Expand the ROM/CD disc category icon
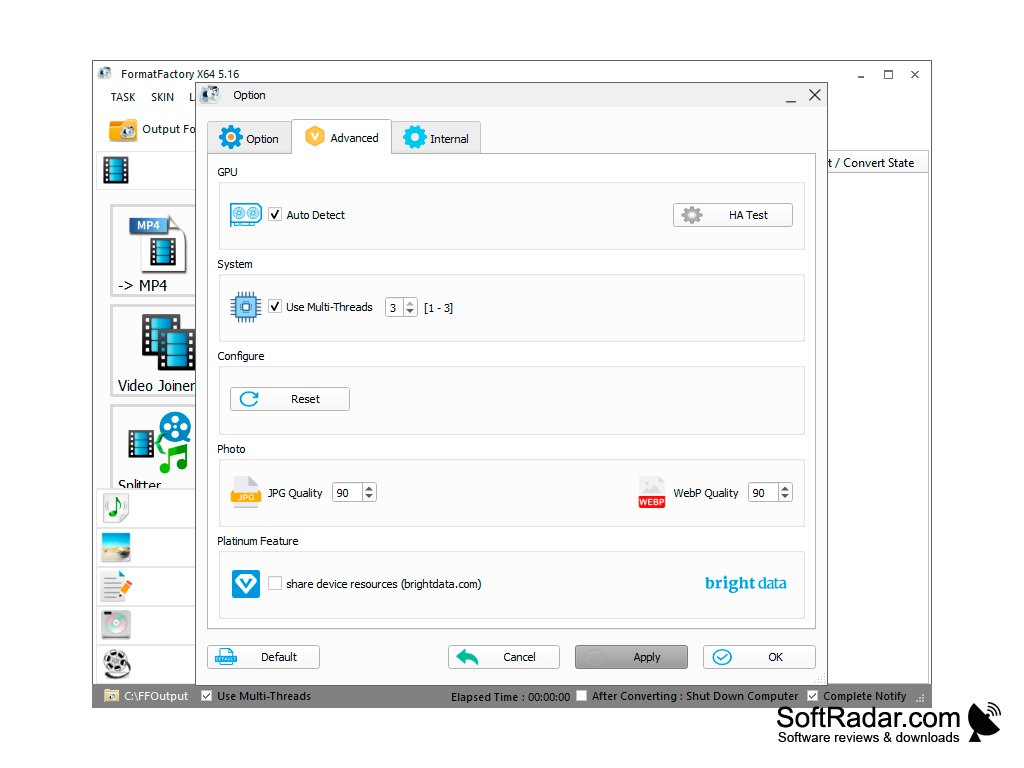Screen dimensions: 1024x768 click(116, 624)
